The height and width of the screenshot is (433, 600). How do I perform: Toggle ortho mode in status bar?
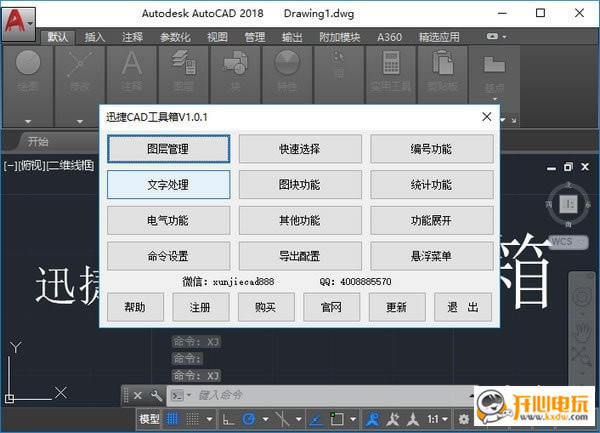(228, 419)
